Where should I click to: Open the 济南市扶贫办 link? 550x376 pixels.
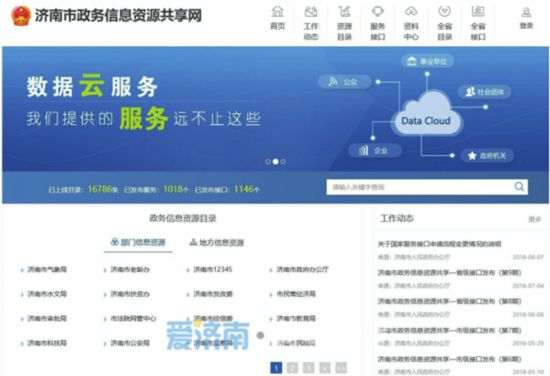tap(130, 294)
